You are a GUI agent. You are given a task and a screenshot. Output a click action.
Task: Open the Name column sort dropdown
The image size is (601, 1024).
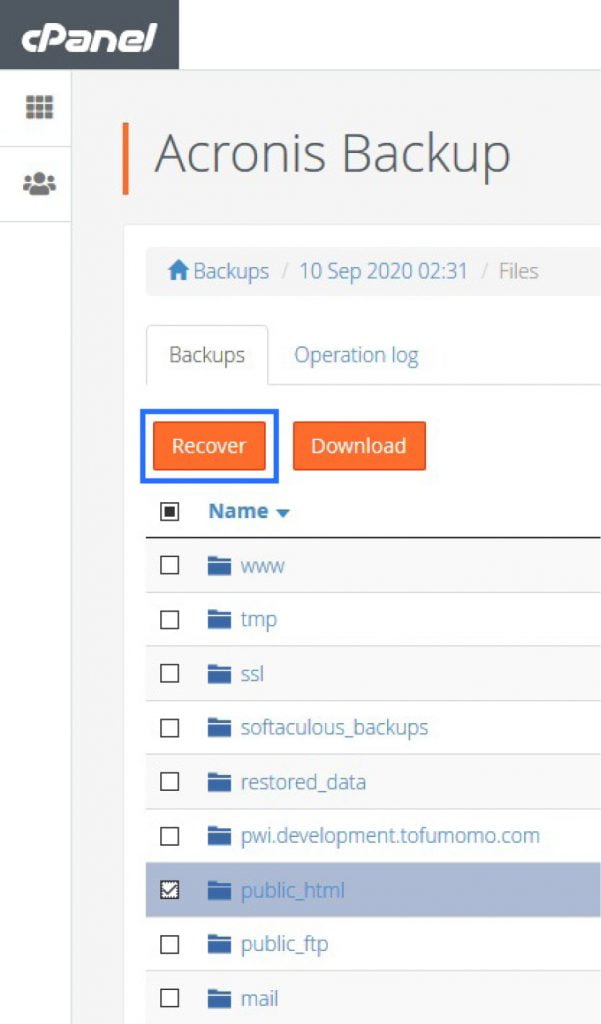[x=281, y=511]
